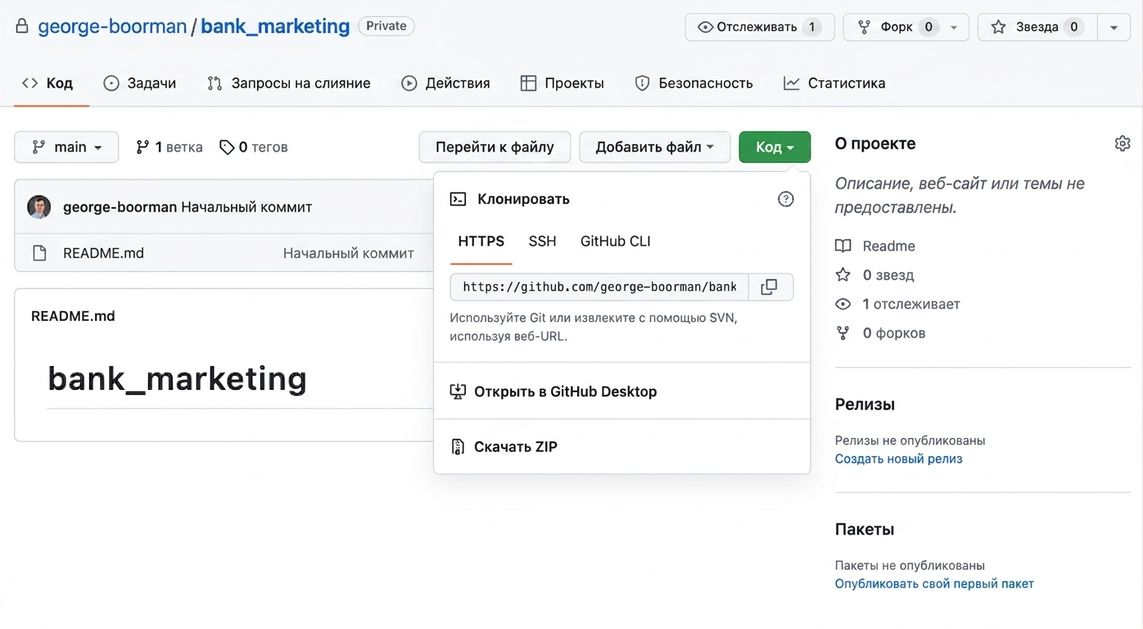The image size is (1143, 629).
Task: Click the 1 отслеживает link
Action: (911, 304)
